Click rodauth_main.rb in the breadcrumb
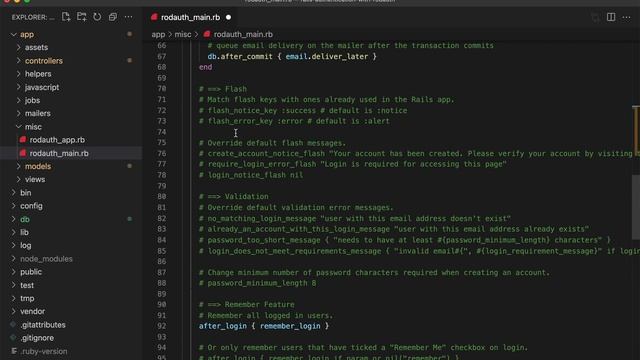 tap(243, 34)
